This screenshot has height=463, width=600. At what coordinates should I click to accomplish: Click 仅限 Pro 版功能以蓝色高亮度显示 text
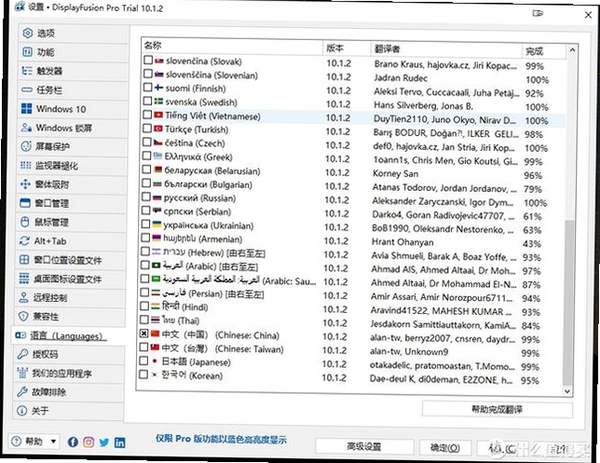pos(221,439)
